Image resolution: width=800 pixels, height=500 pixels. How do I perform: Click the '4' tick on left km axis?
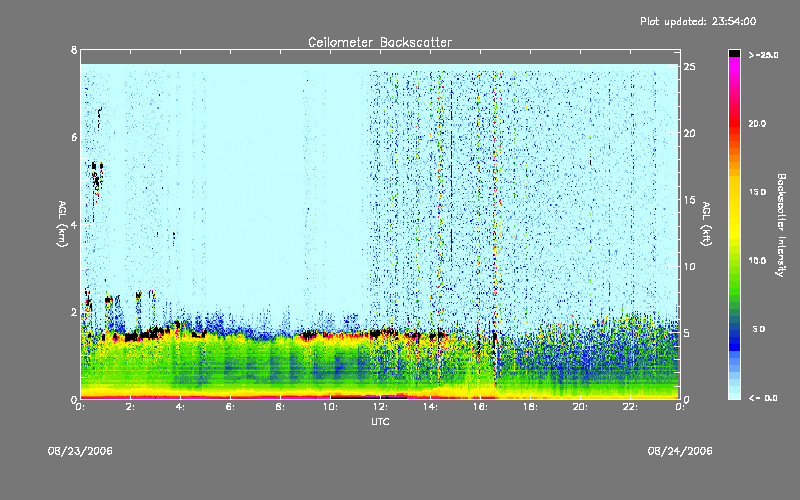(x=74, y=225)
